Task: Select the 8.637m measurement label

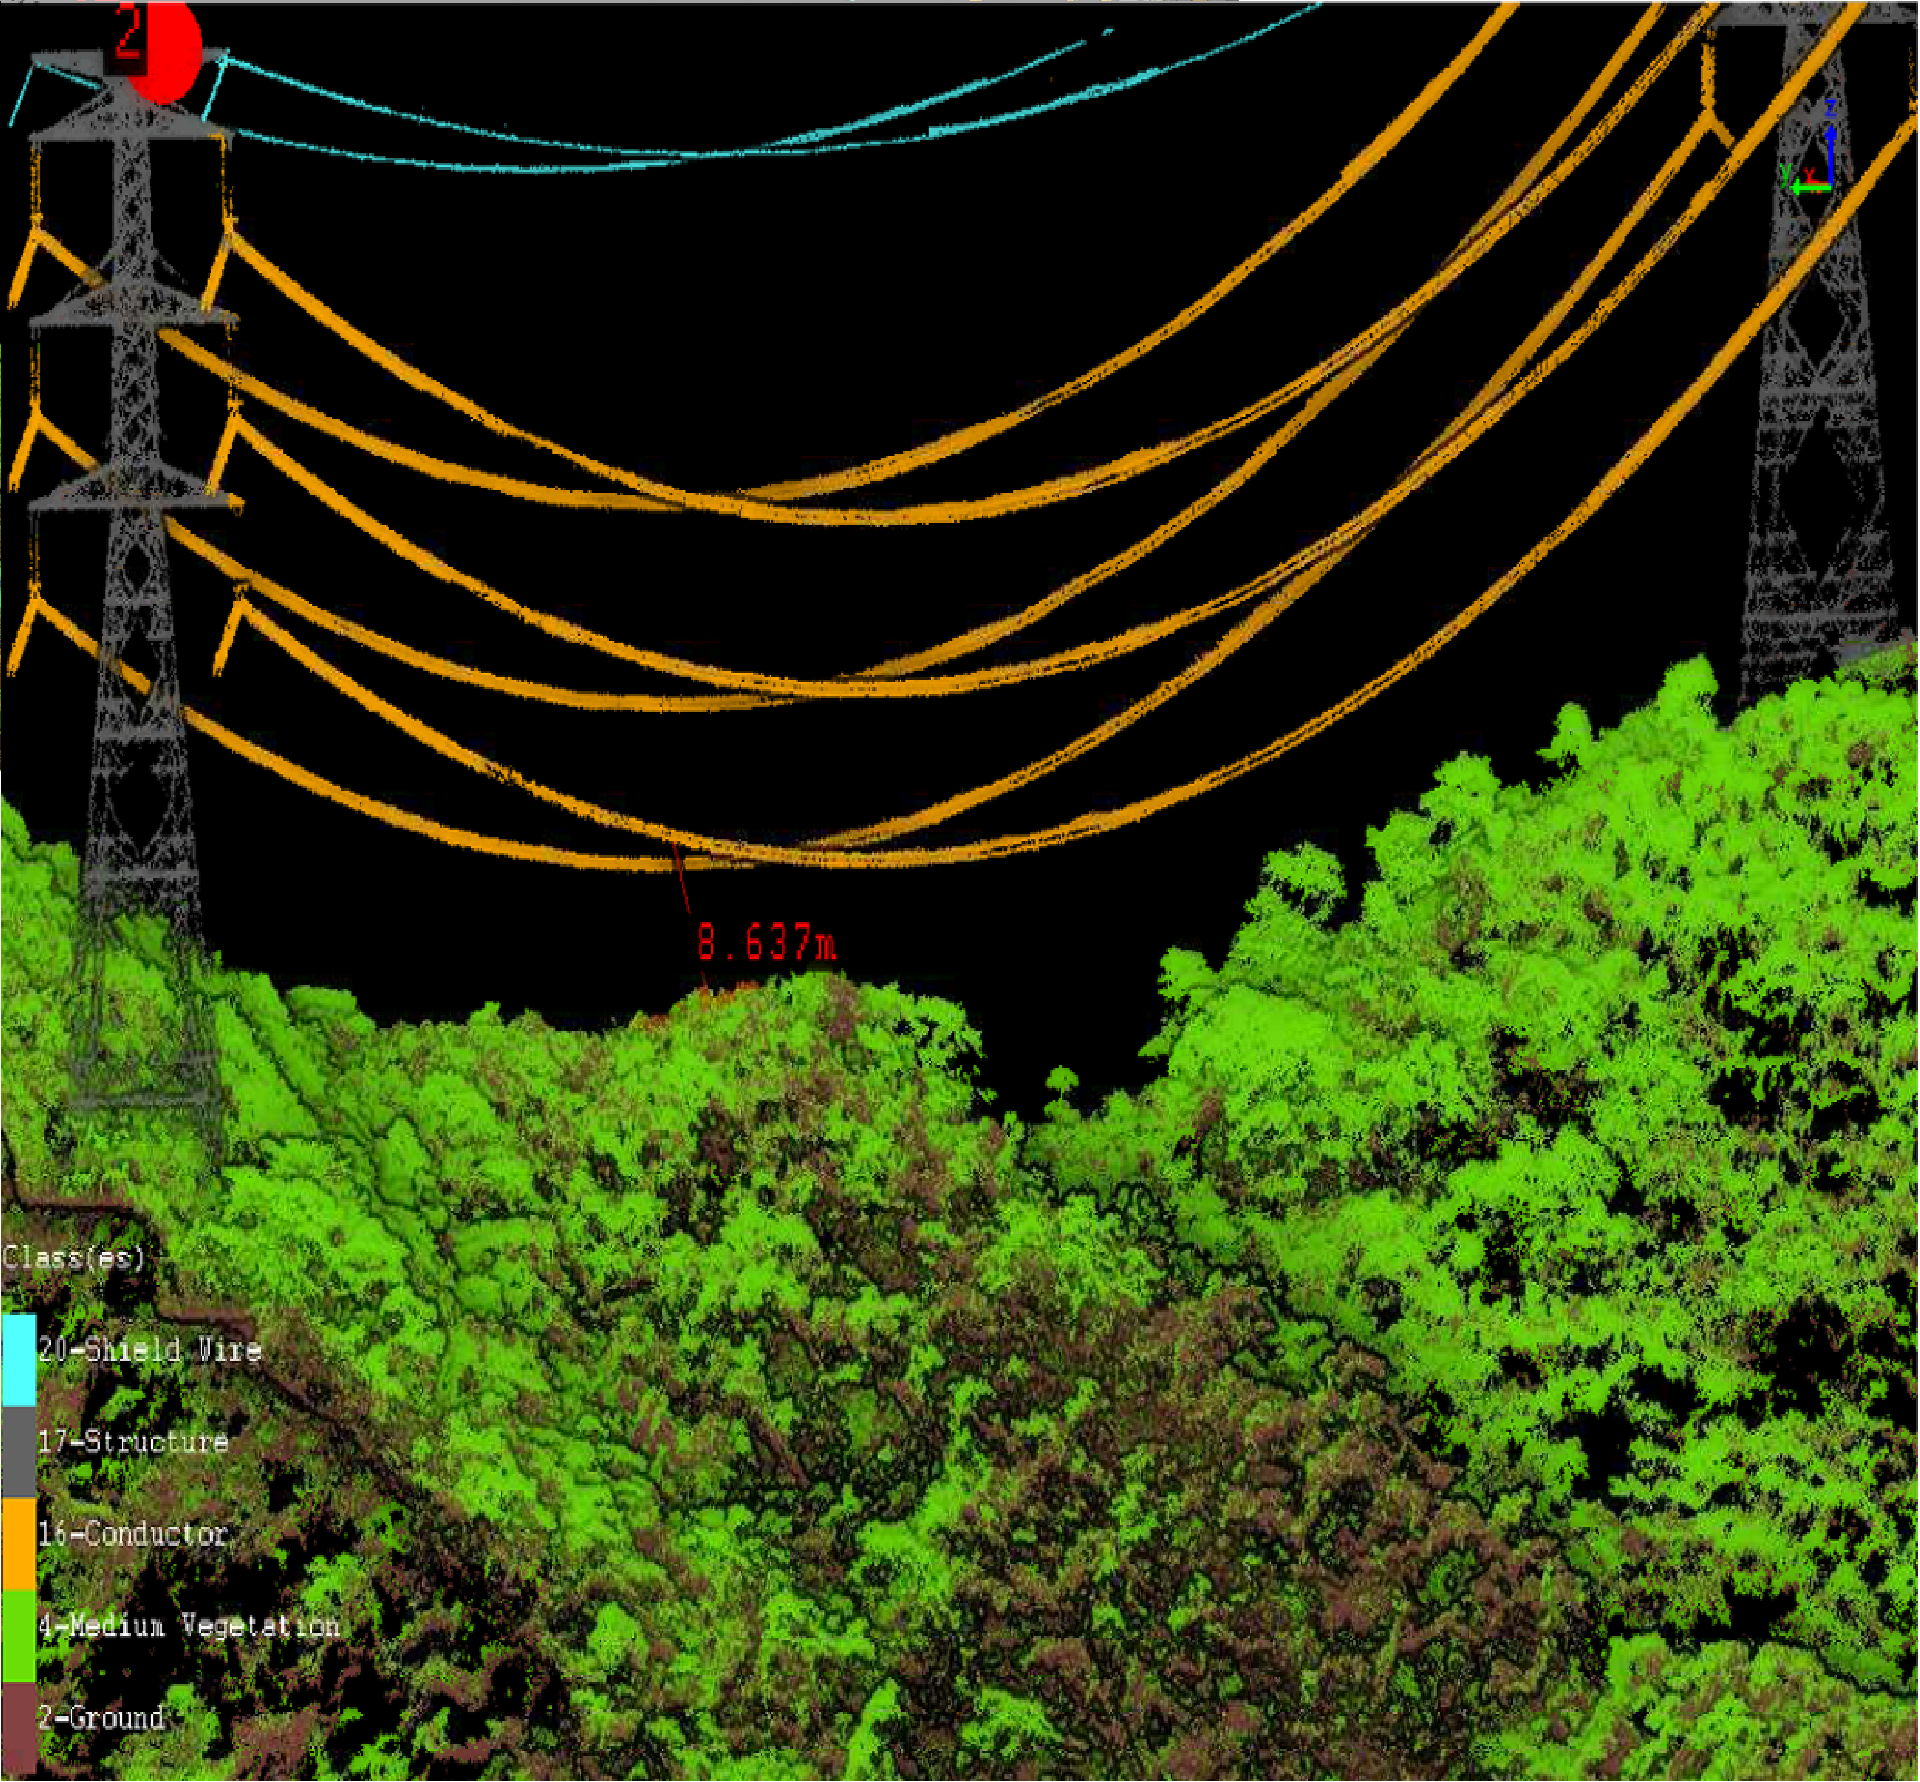Action: pos(766,943)
